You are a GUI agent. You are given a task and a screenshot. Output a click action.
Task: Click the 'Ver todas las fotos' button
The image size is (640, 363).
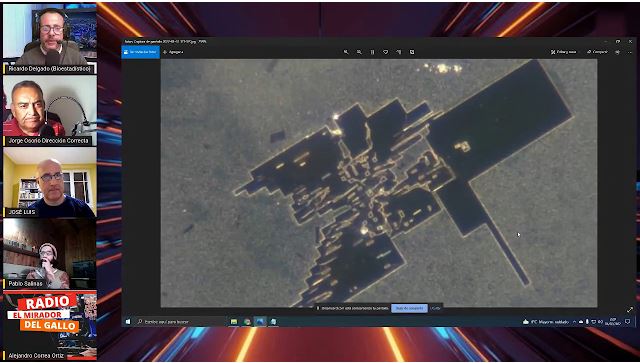pos(140,52)
